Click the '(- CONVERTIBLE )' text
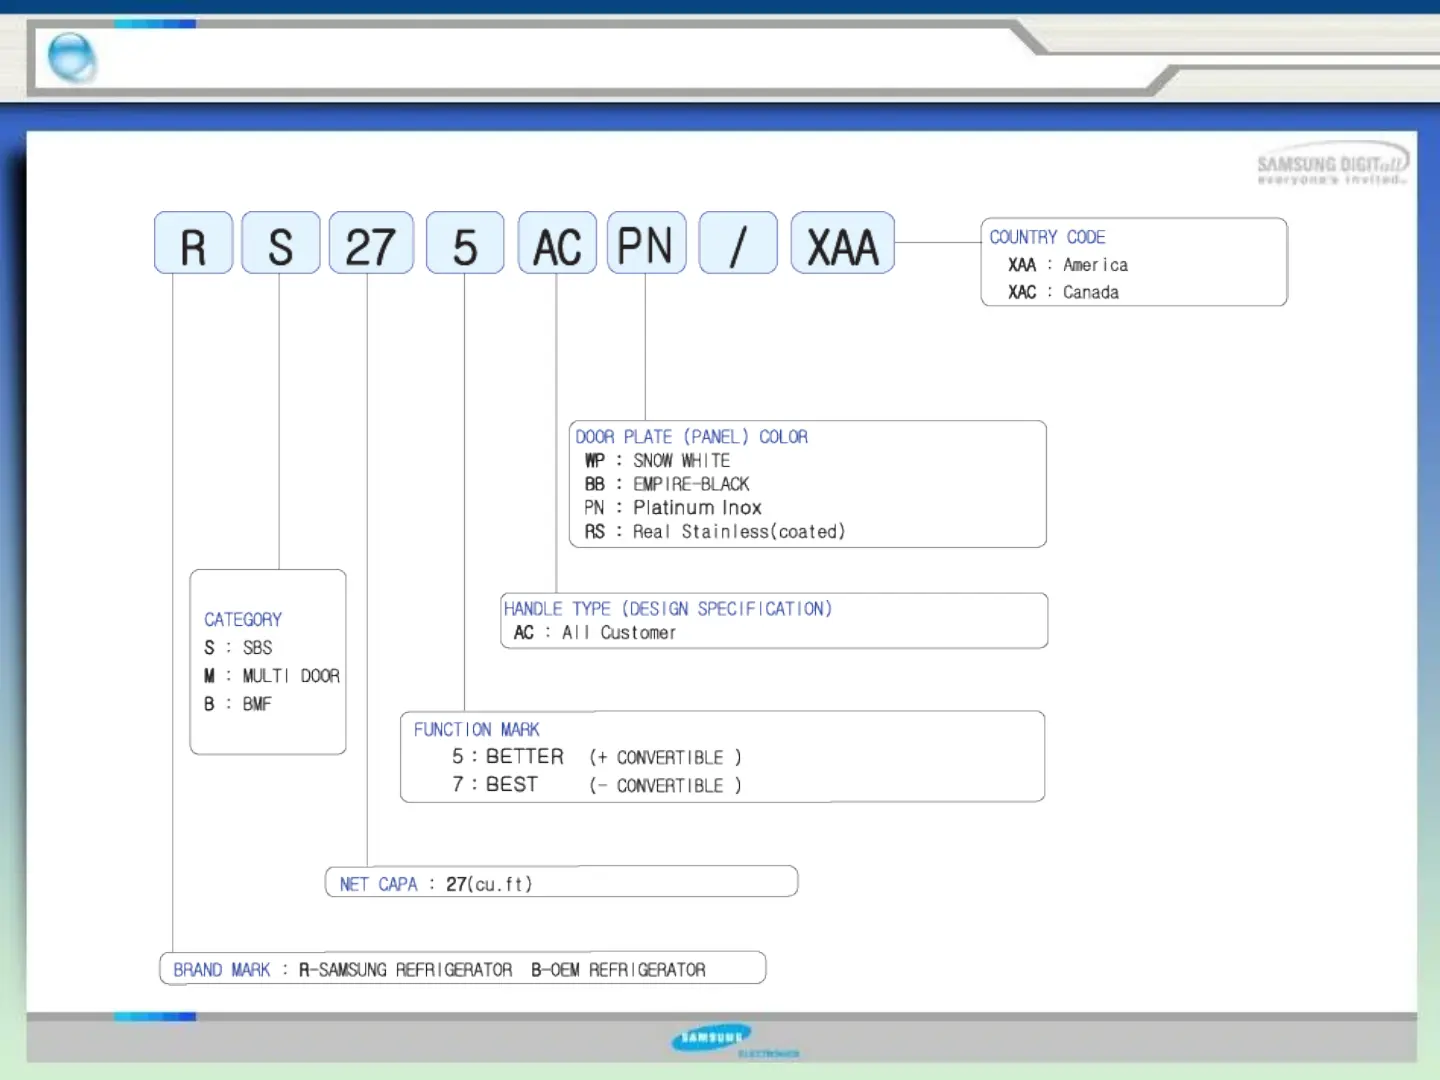The width and height of the screenshot is (1440, 1080). [665, 786]
